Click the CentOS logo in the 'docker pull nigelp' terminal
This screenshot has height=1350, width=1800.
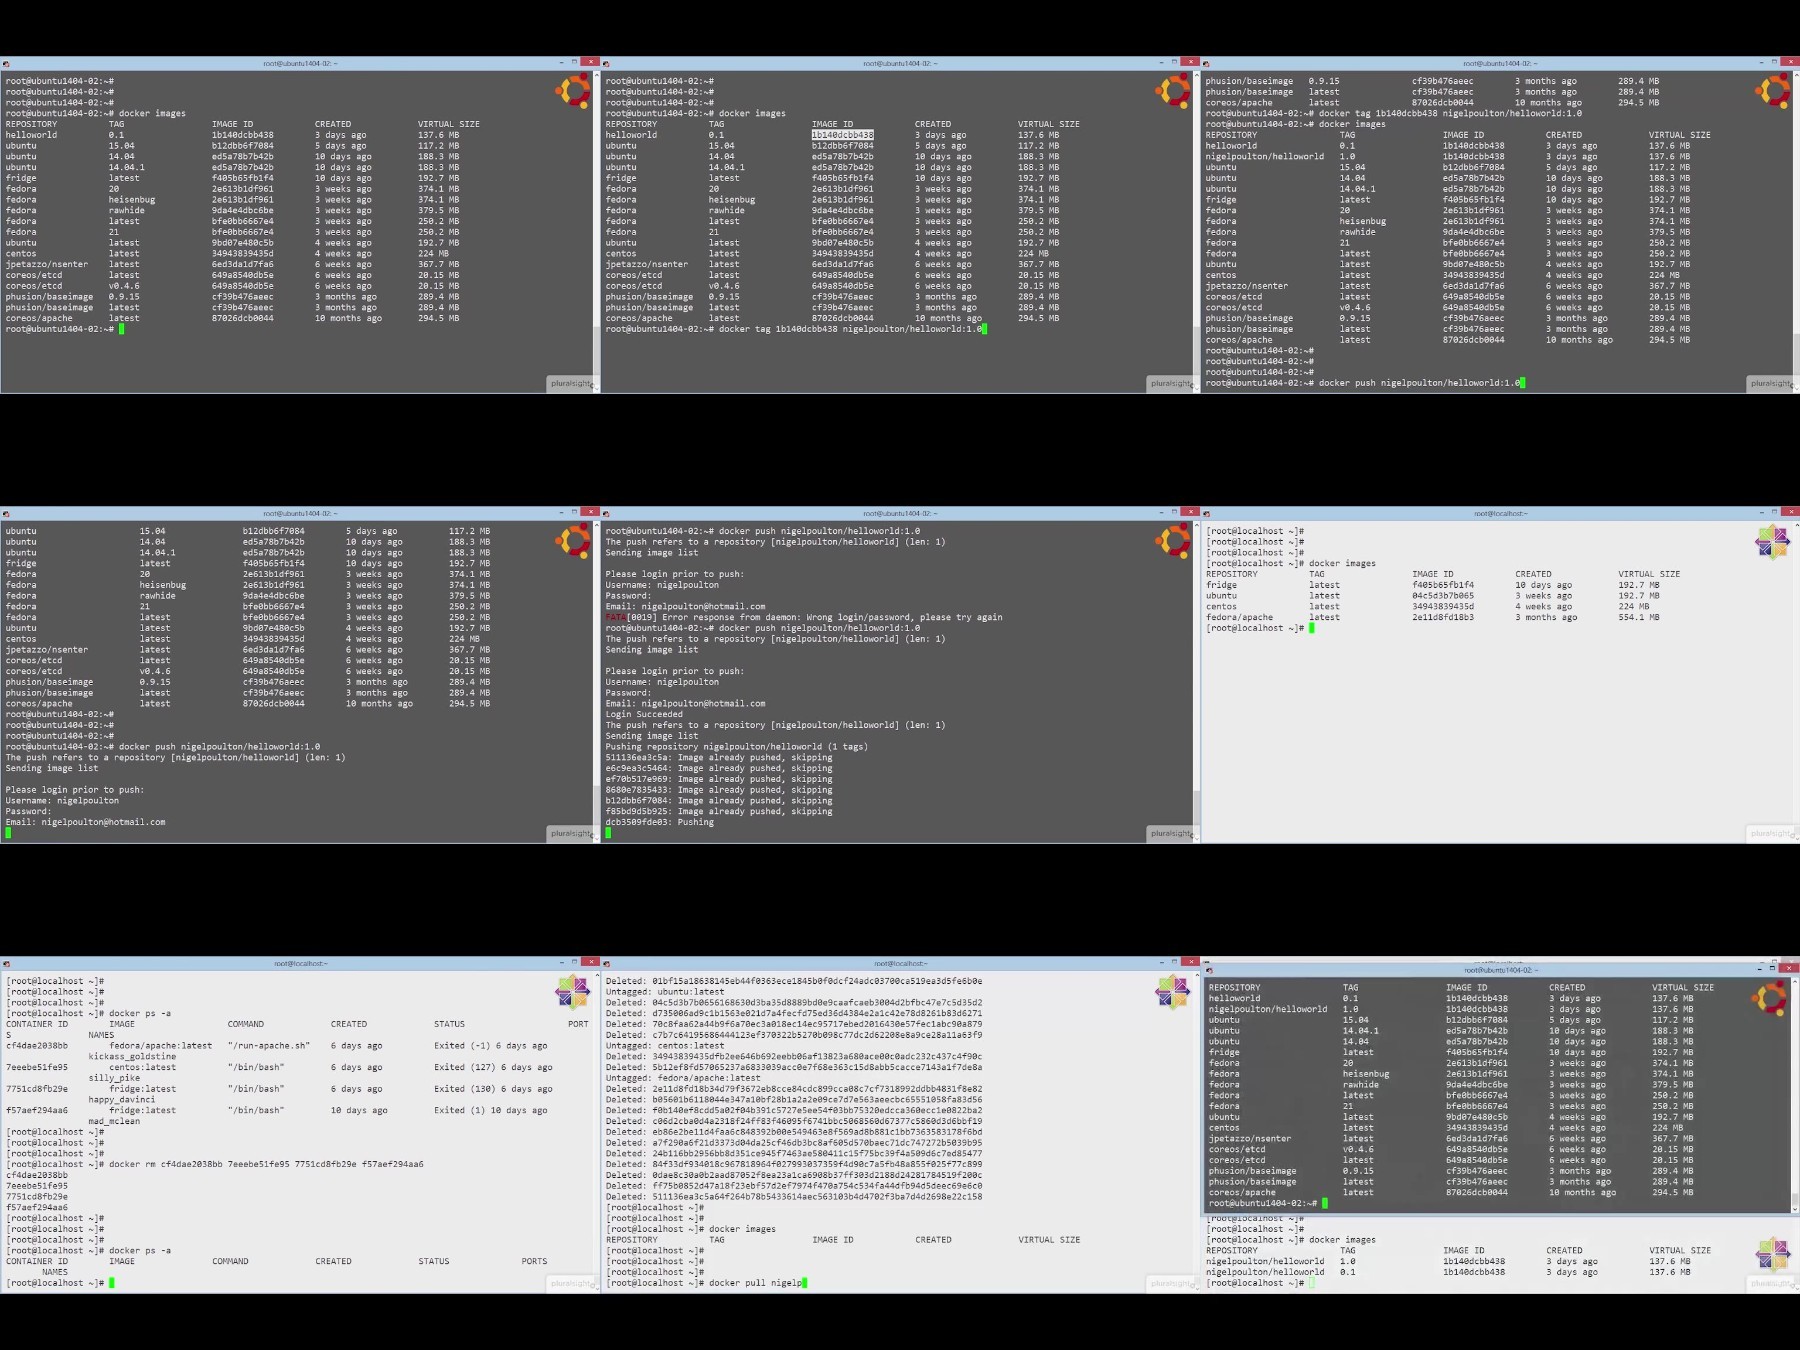1173,992
